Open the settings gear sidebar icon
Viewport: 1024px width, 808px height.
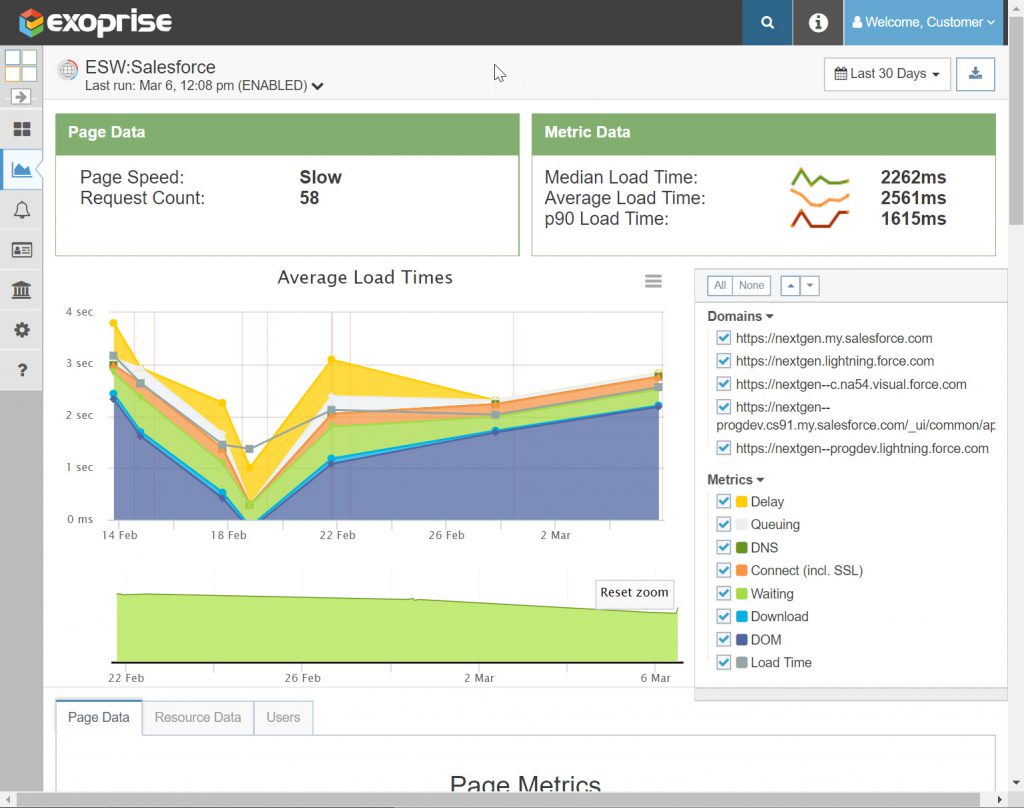point(22,330)
